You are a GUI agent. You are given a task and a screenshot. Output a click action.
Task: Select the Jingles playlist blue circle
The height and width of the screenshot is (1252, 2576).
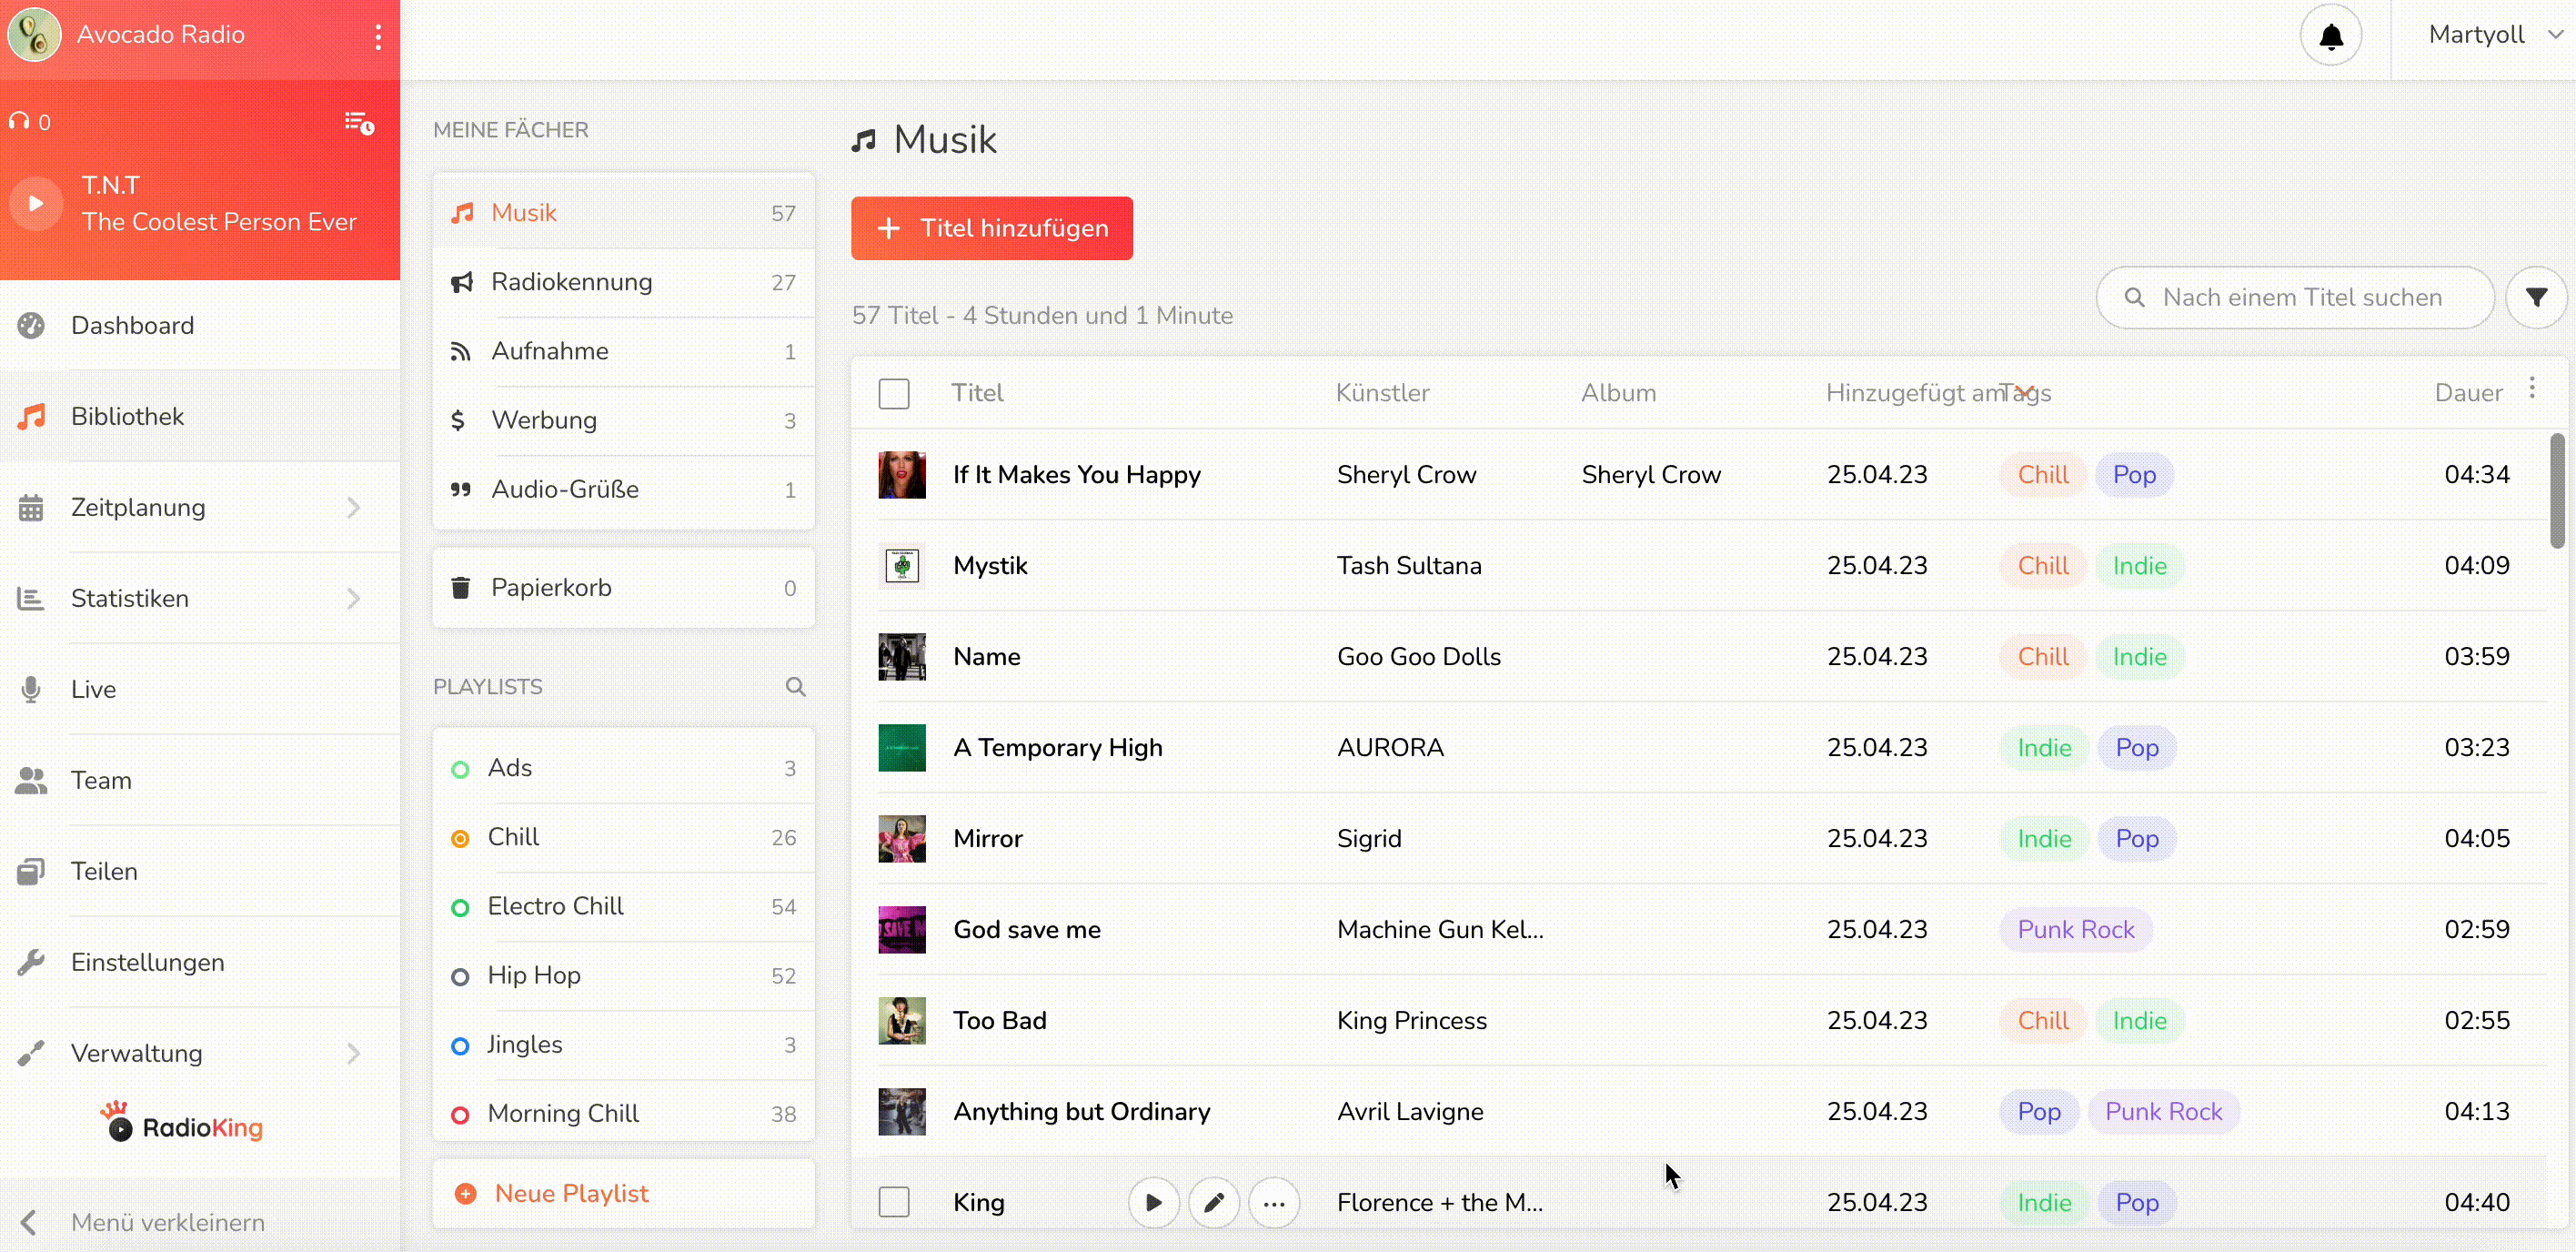pos(460,1046)
